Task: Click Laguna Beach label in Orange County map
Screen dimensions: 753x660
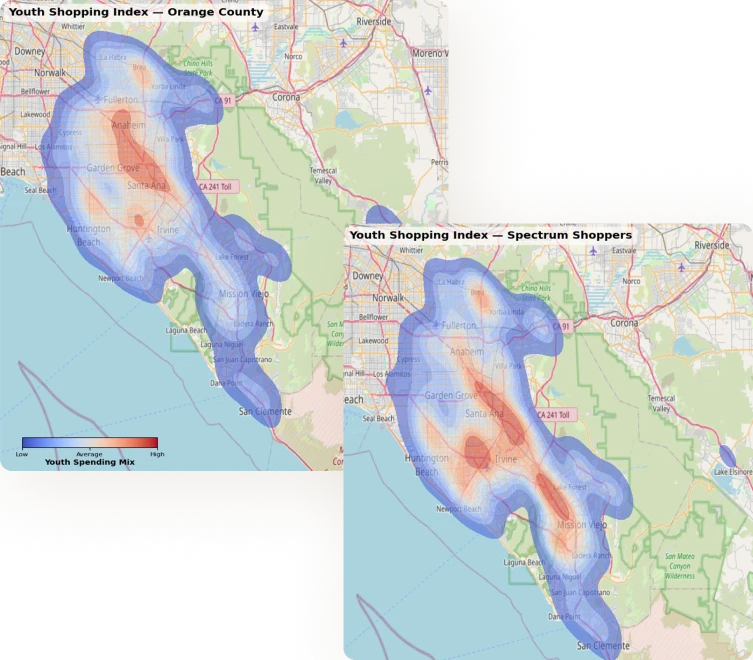Action: click(x=186, y=330)
